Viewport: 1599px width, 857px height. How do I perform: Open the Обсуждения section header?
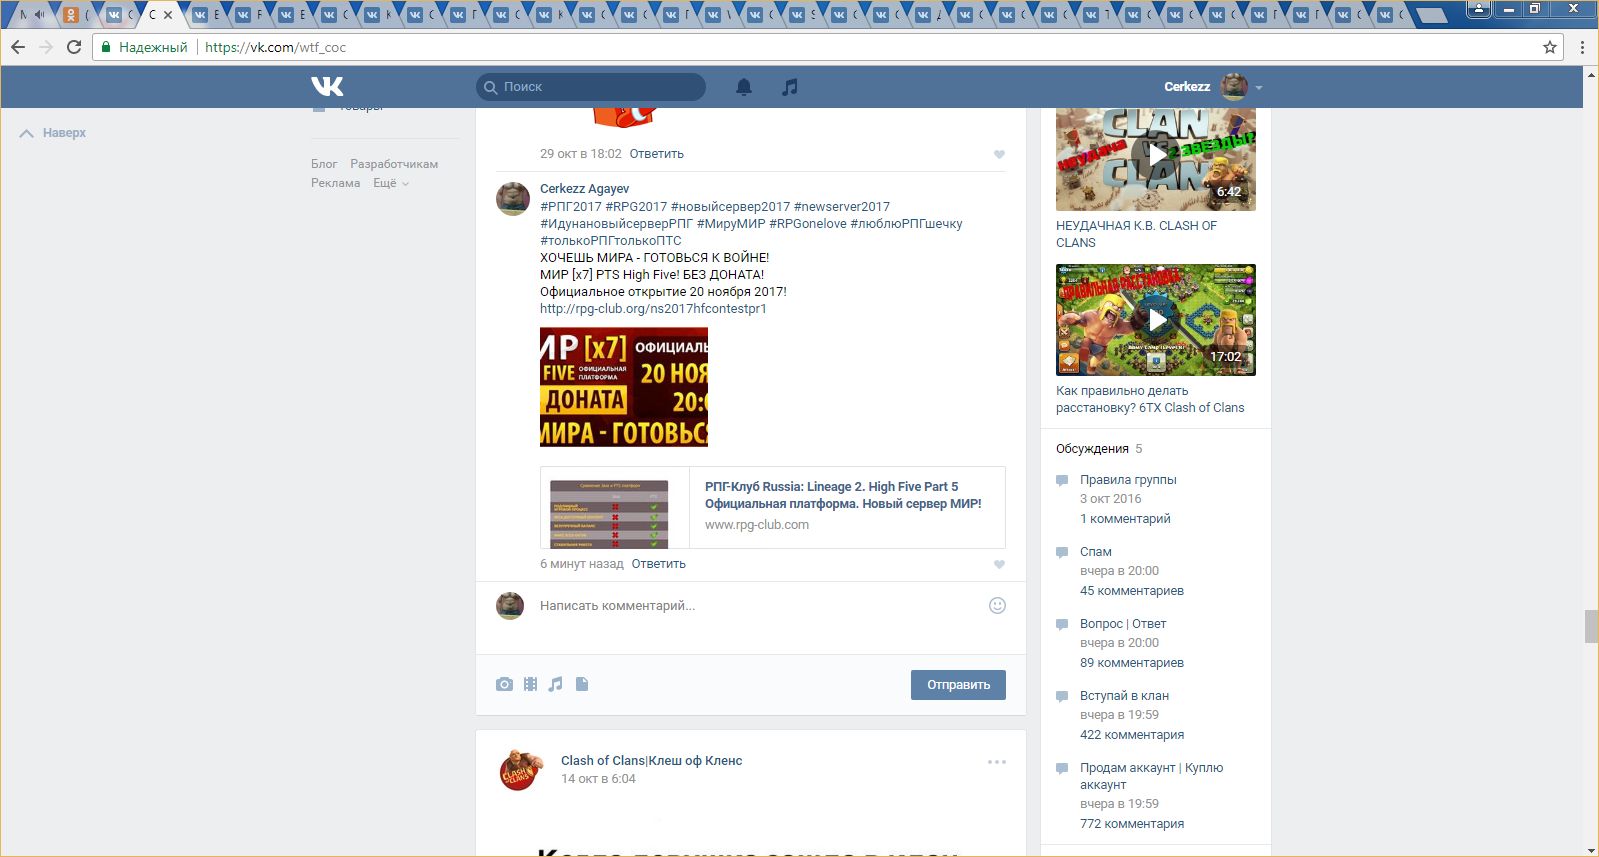tap(1092, 449)
